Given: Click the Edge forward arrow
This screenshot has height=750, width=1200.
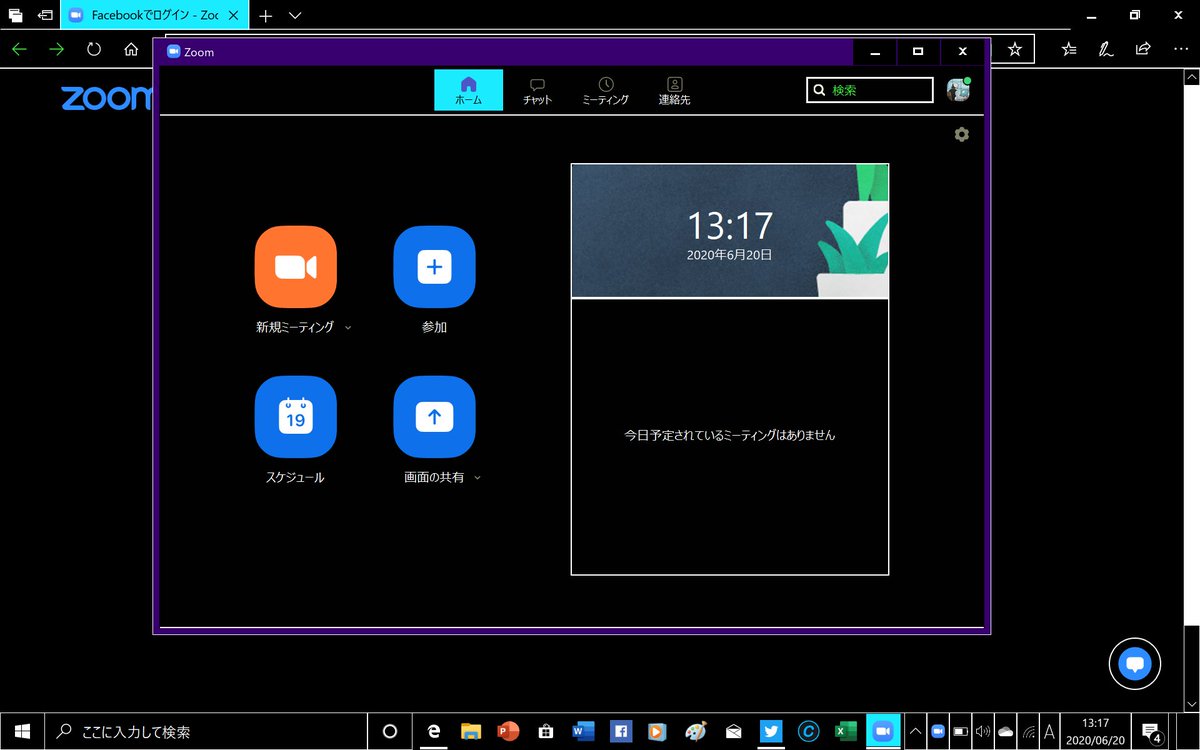Looking at the screenshot, I should click(56, 49).
